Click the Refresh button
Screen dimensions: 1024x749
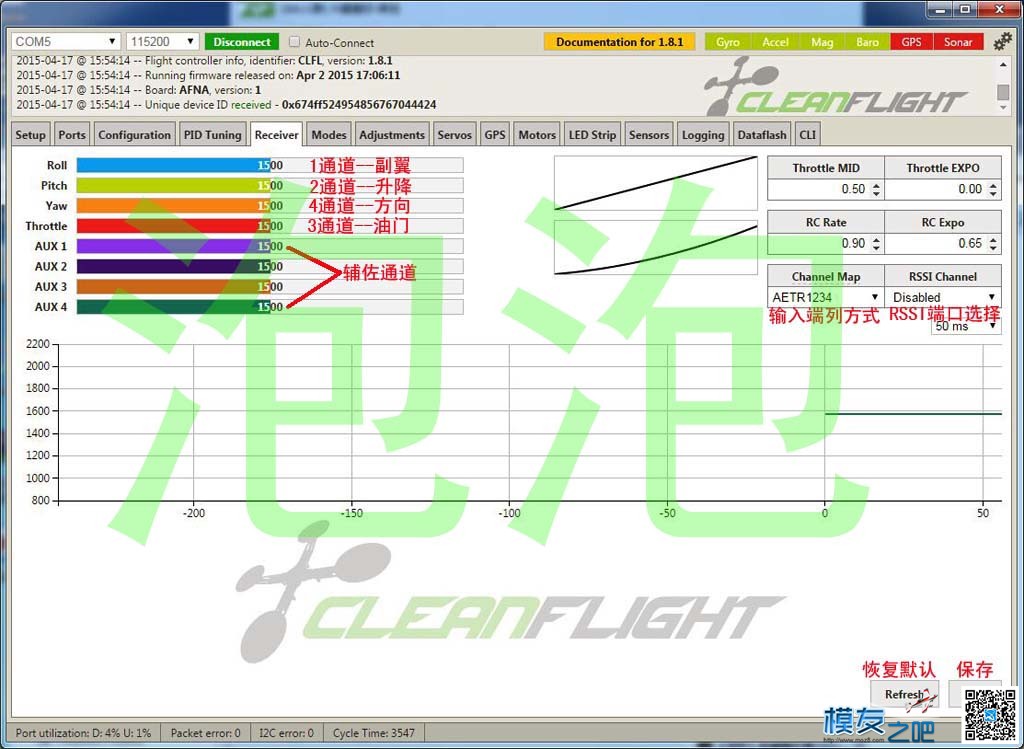904,694
